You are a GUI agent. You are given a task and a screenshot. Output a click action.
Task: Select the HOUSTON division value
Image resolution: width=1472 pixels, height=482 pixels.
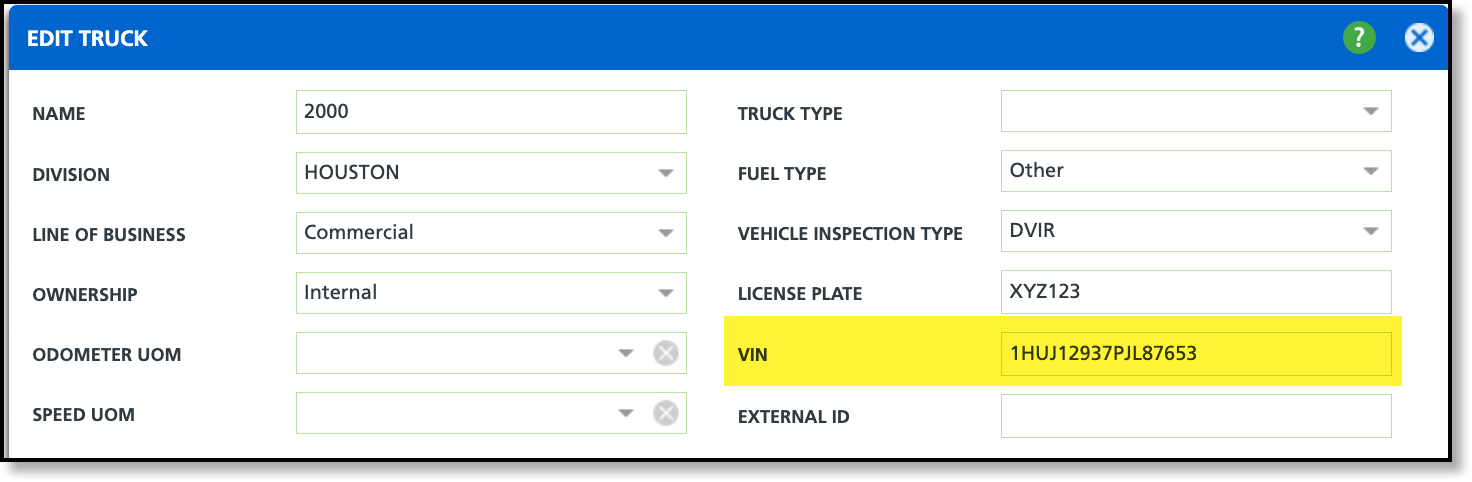[x=352, y=172]
